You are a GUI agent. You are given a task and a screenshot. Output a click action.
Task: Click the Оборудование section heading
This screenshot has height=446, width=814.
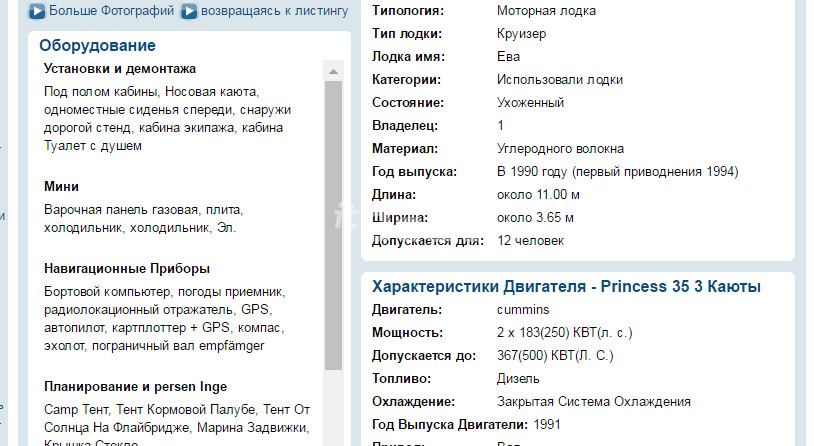point(98,45)
